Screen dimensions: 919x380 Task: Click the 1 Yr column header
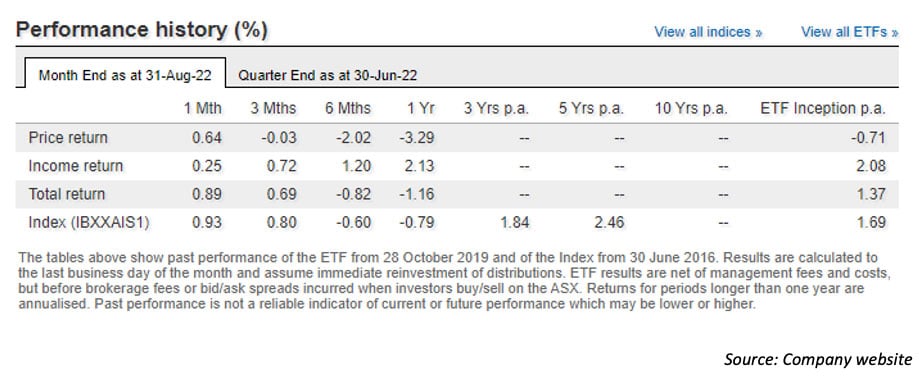pos(419,108)
